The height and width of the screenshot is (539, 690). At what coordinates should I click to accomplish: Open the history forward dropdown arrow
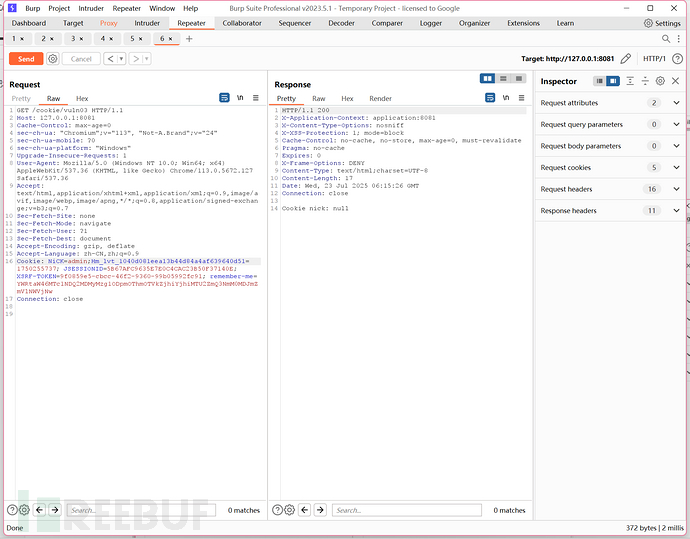click(x=148, y=59)
